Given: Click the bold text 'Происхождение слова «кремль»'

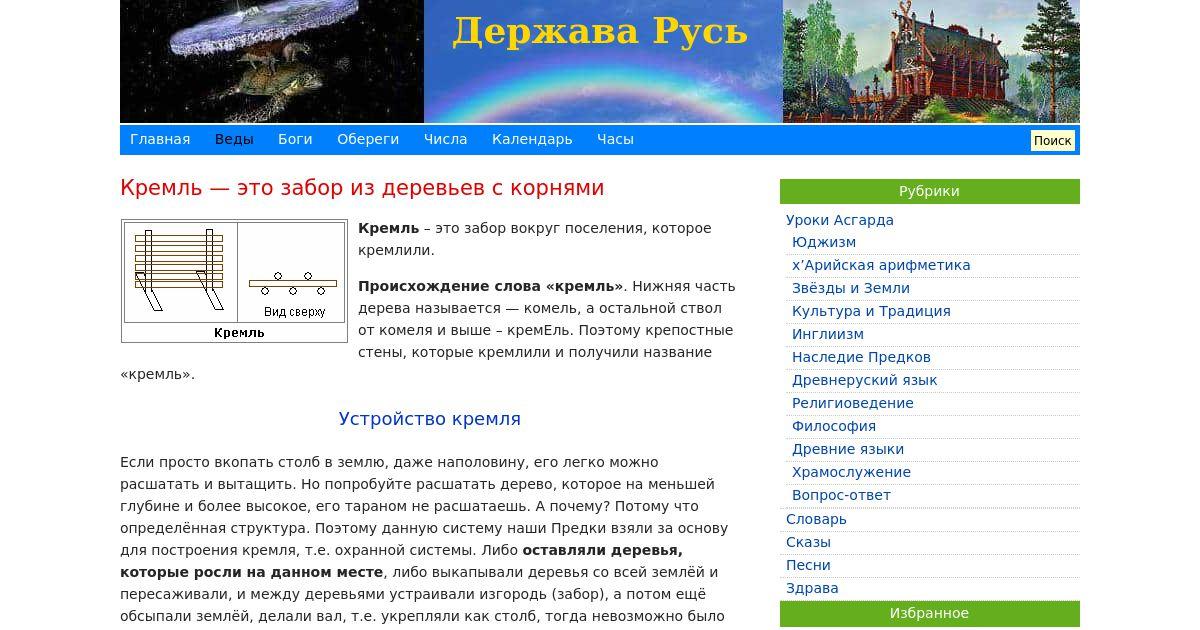Looking at the screenshot, I should coord(491,286).
